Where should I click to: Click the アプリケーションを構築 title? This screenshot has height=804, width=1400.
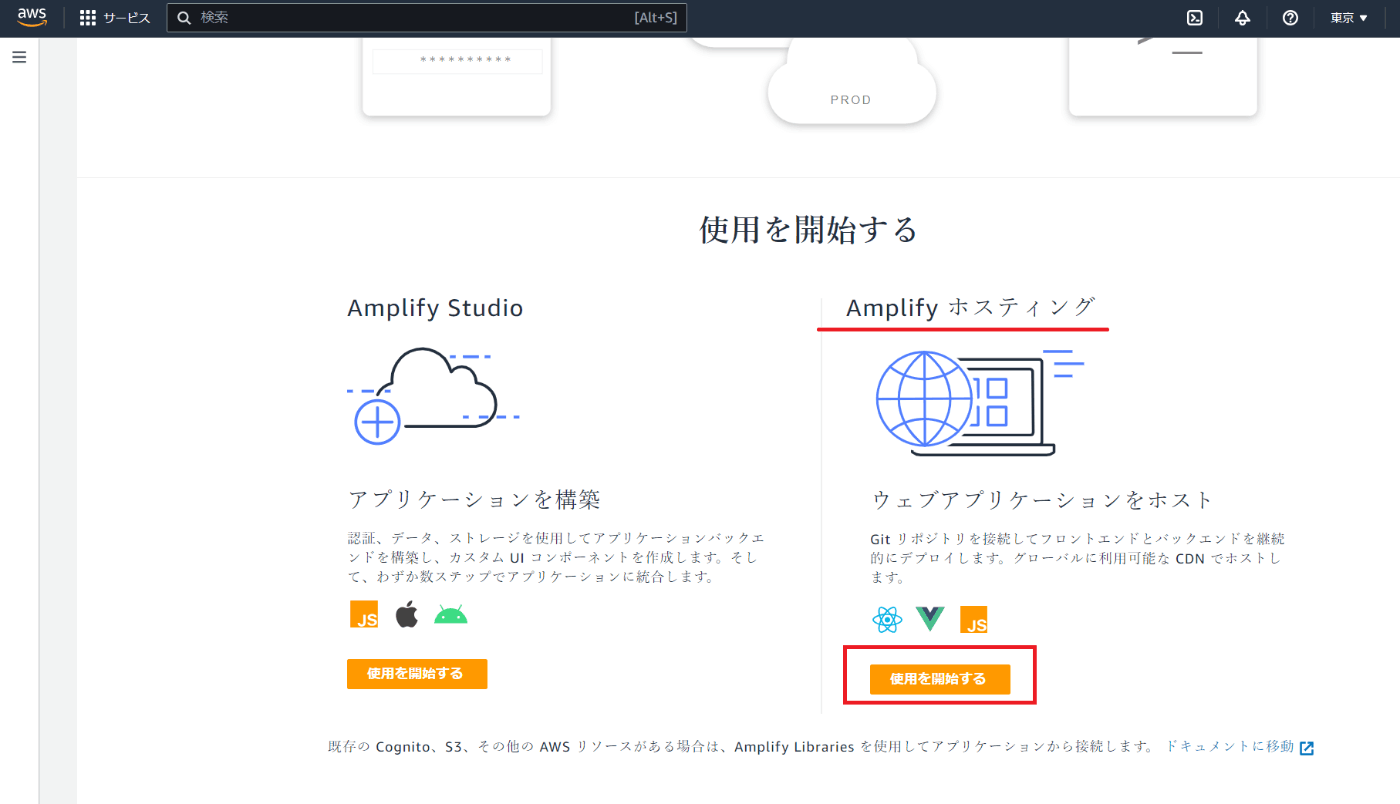click(x=474, y=499)
